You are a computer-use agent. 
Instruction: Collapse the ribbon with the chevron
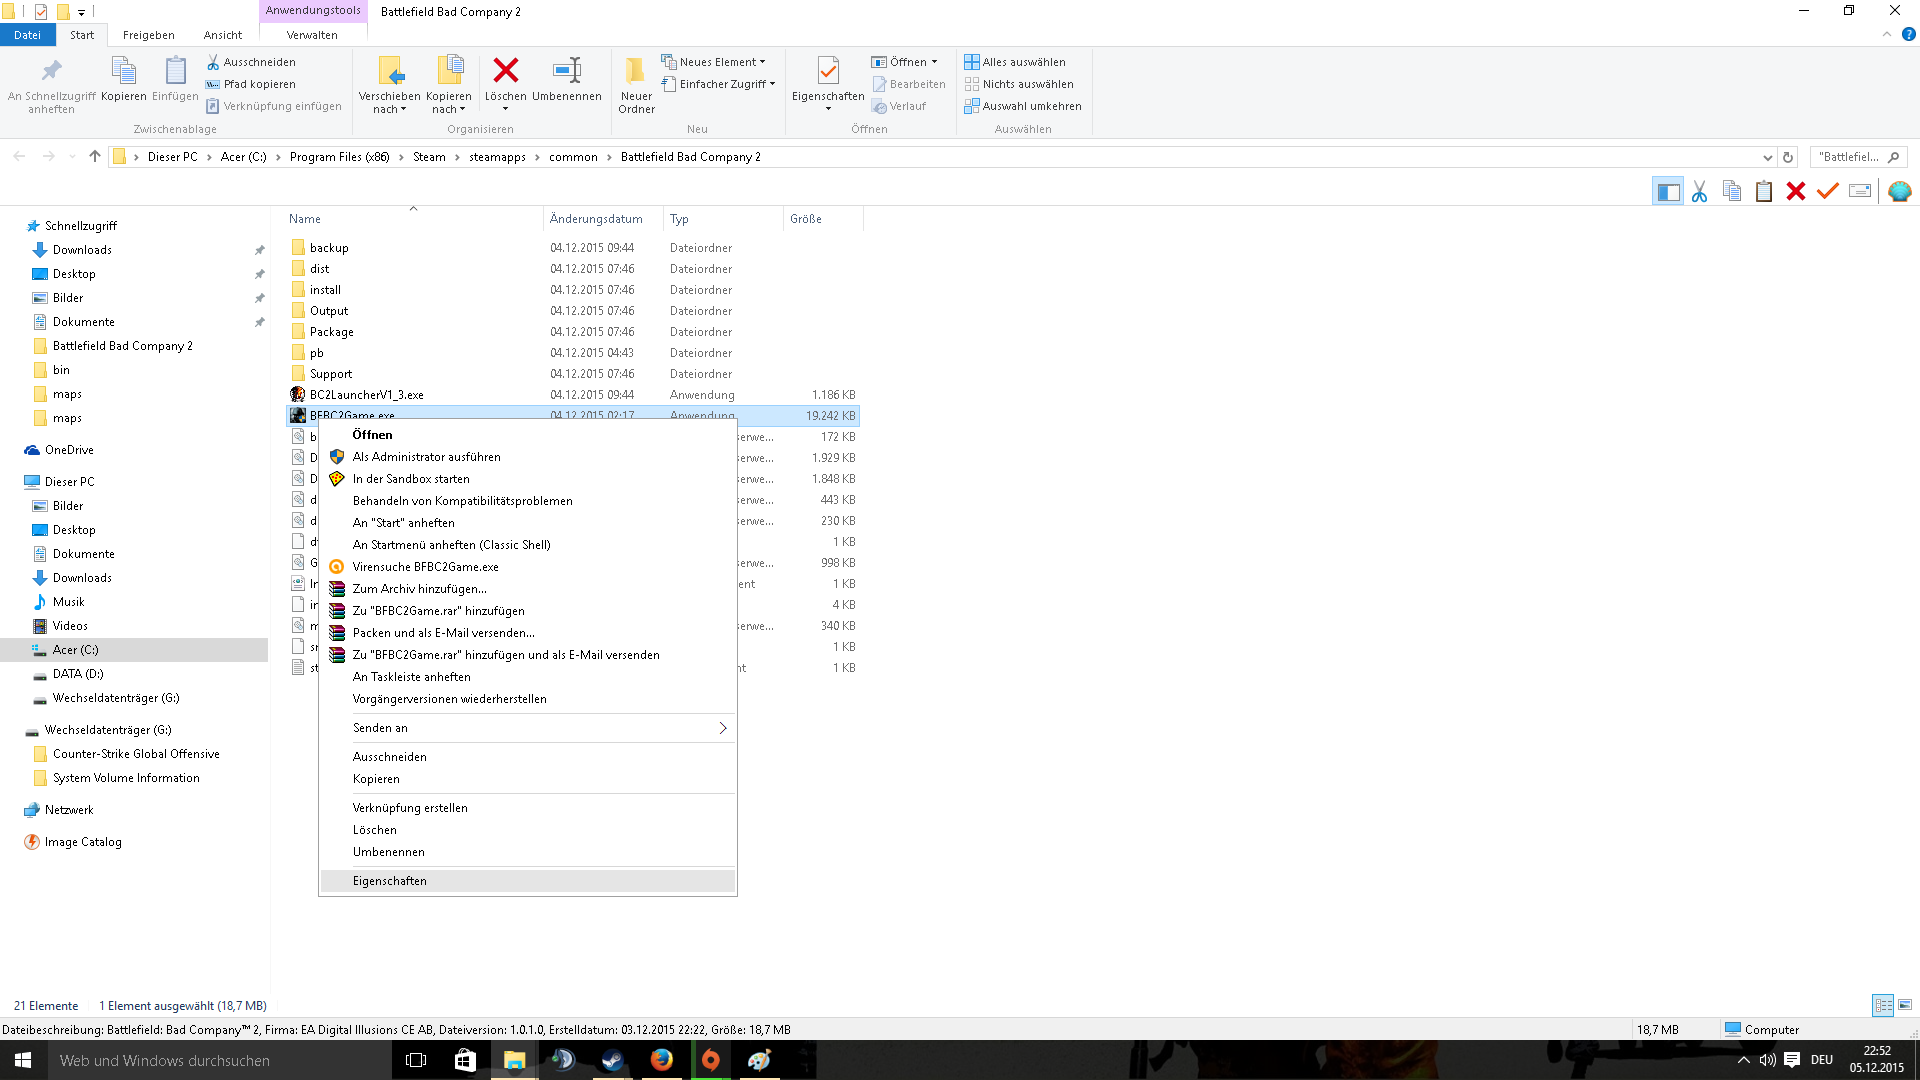tap(1887, 34)
